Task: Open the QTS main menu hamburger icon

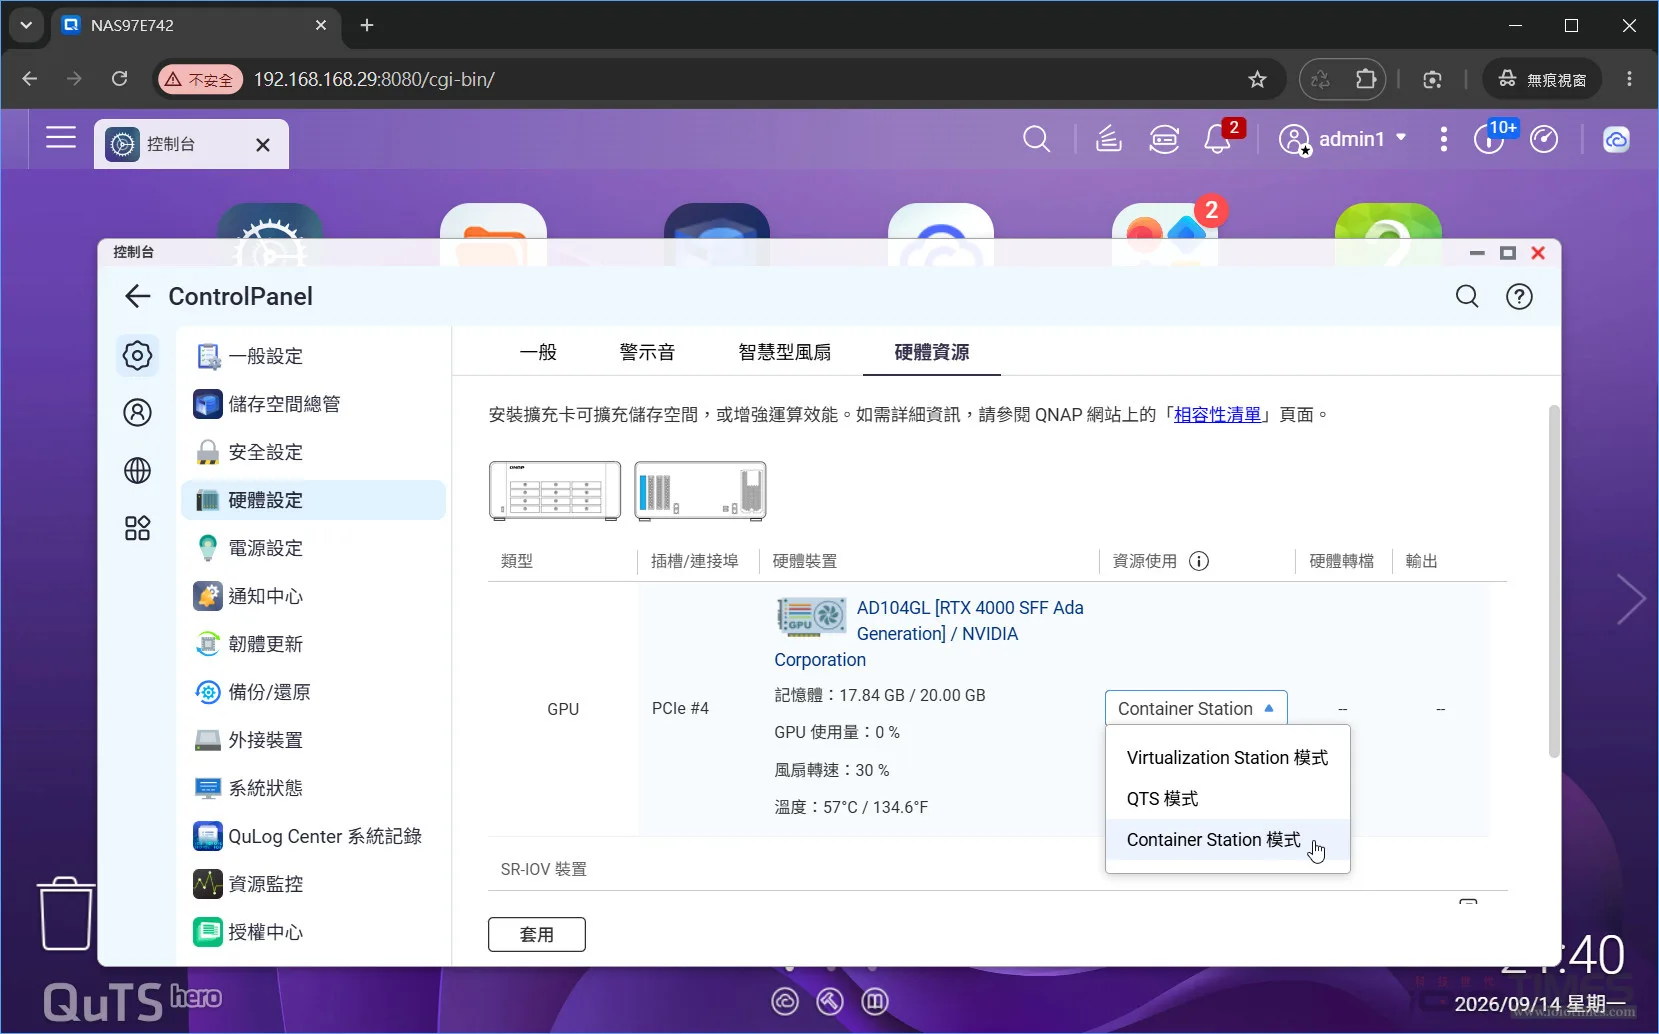Action: coord(61,138)
